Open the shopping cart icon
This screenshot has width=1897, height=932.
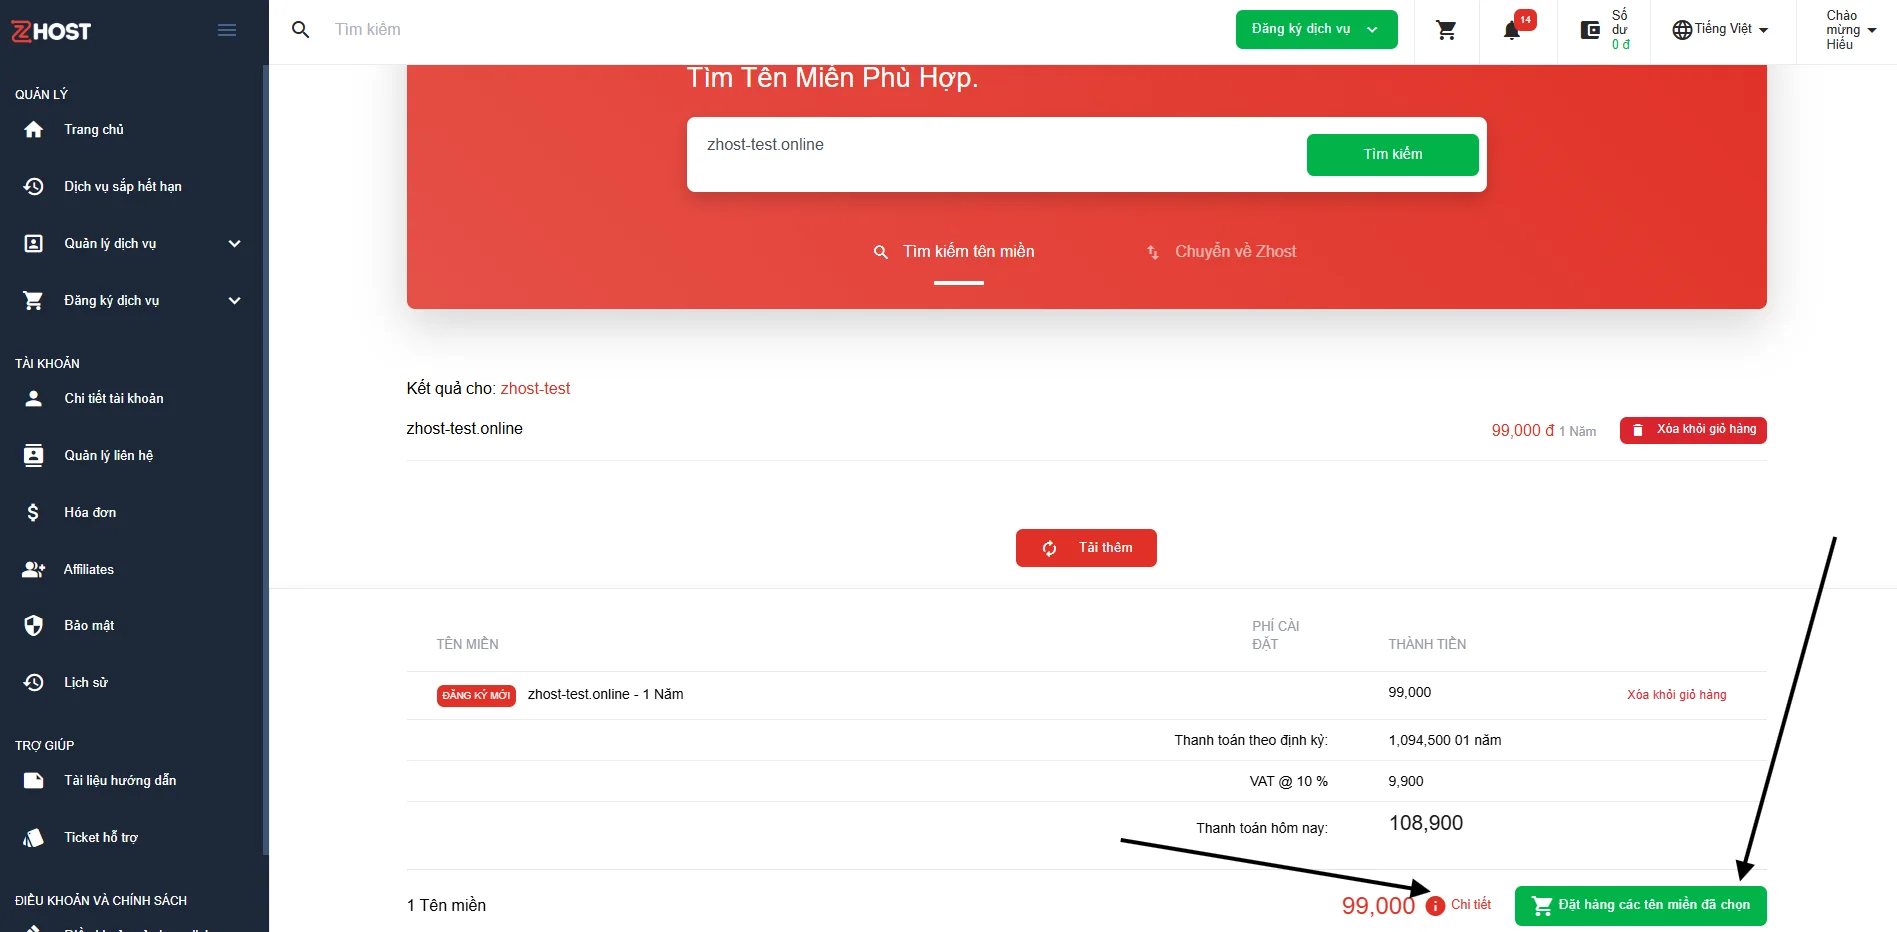[x=1446, y=30]
